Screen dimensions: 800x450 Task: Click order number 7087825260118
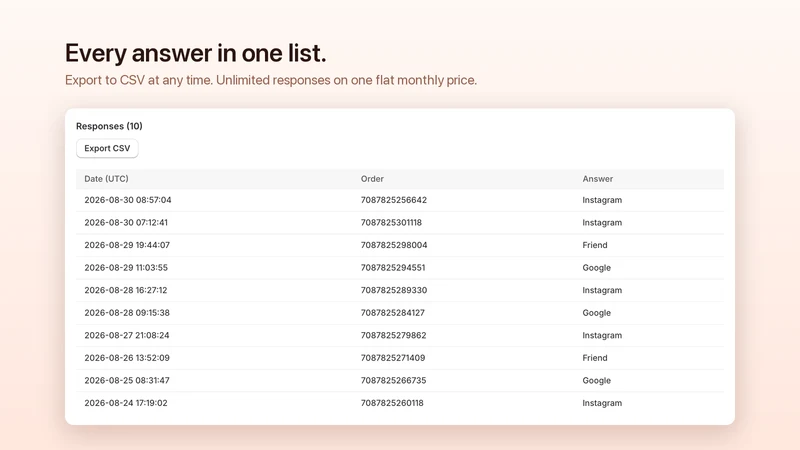coord(392,403)
